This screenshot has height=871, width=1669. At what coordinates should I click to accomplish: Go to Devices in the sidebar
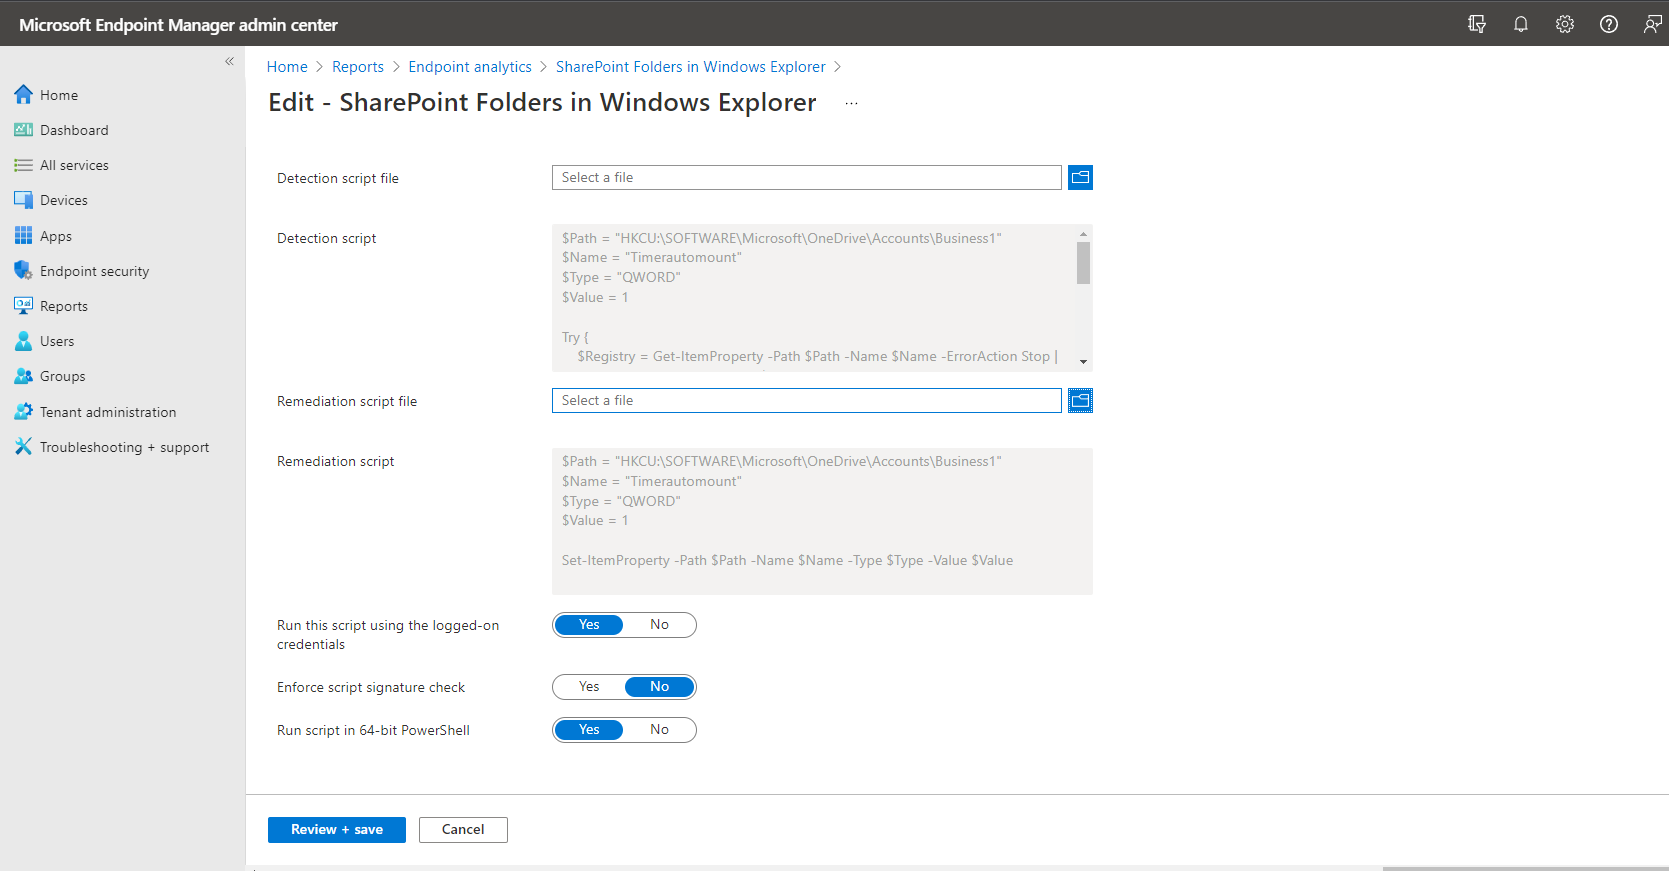pyautogui.click(x=64, y=200)
